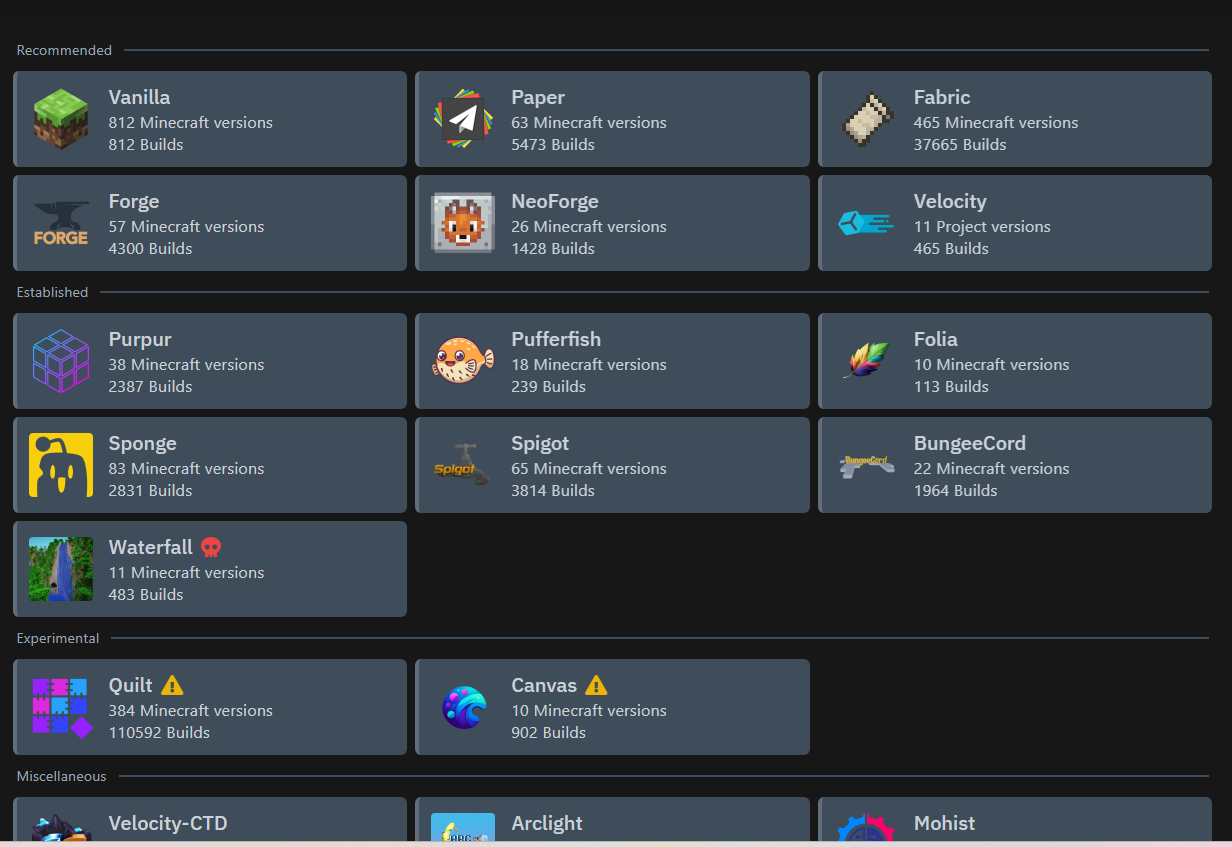The width and height of the screenshot is (1232, 847).
Task: Click the Mohist gear logo icon
Action: pos(866,827)
